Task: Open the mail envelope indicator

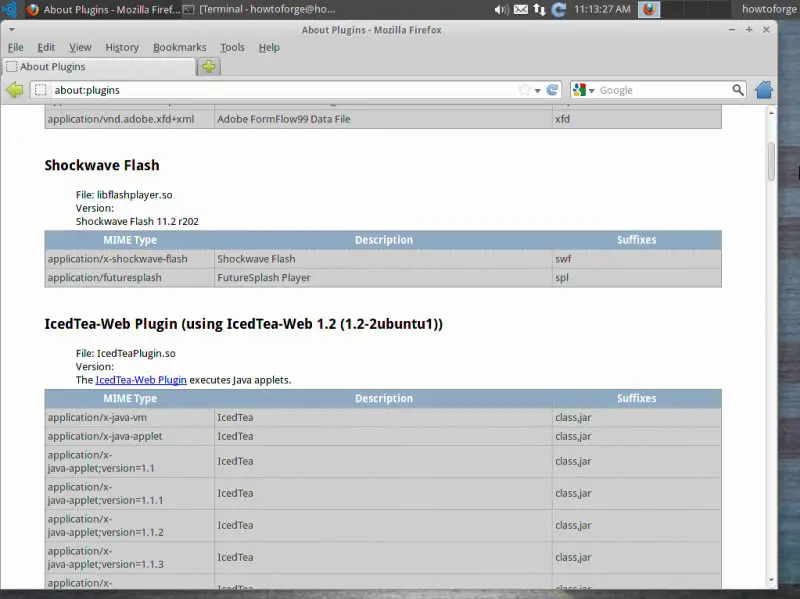Action: [x=520, y=9]
